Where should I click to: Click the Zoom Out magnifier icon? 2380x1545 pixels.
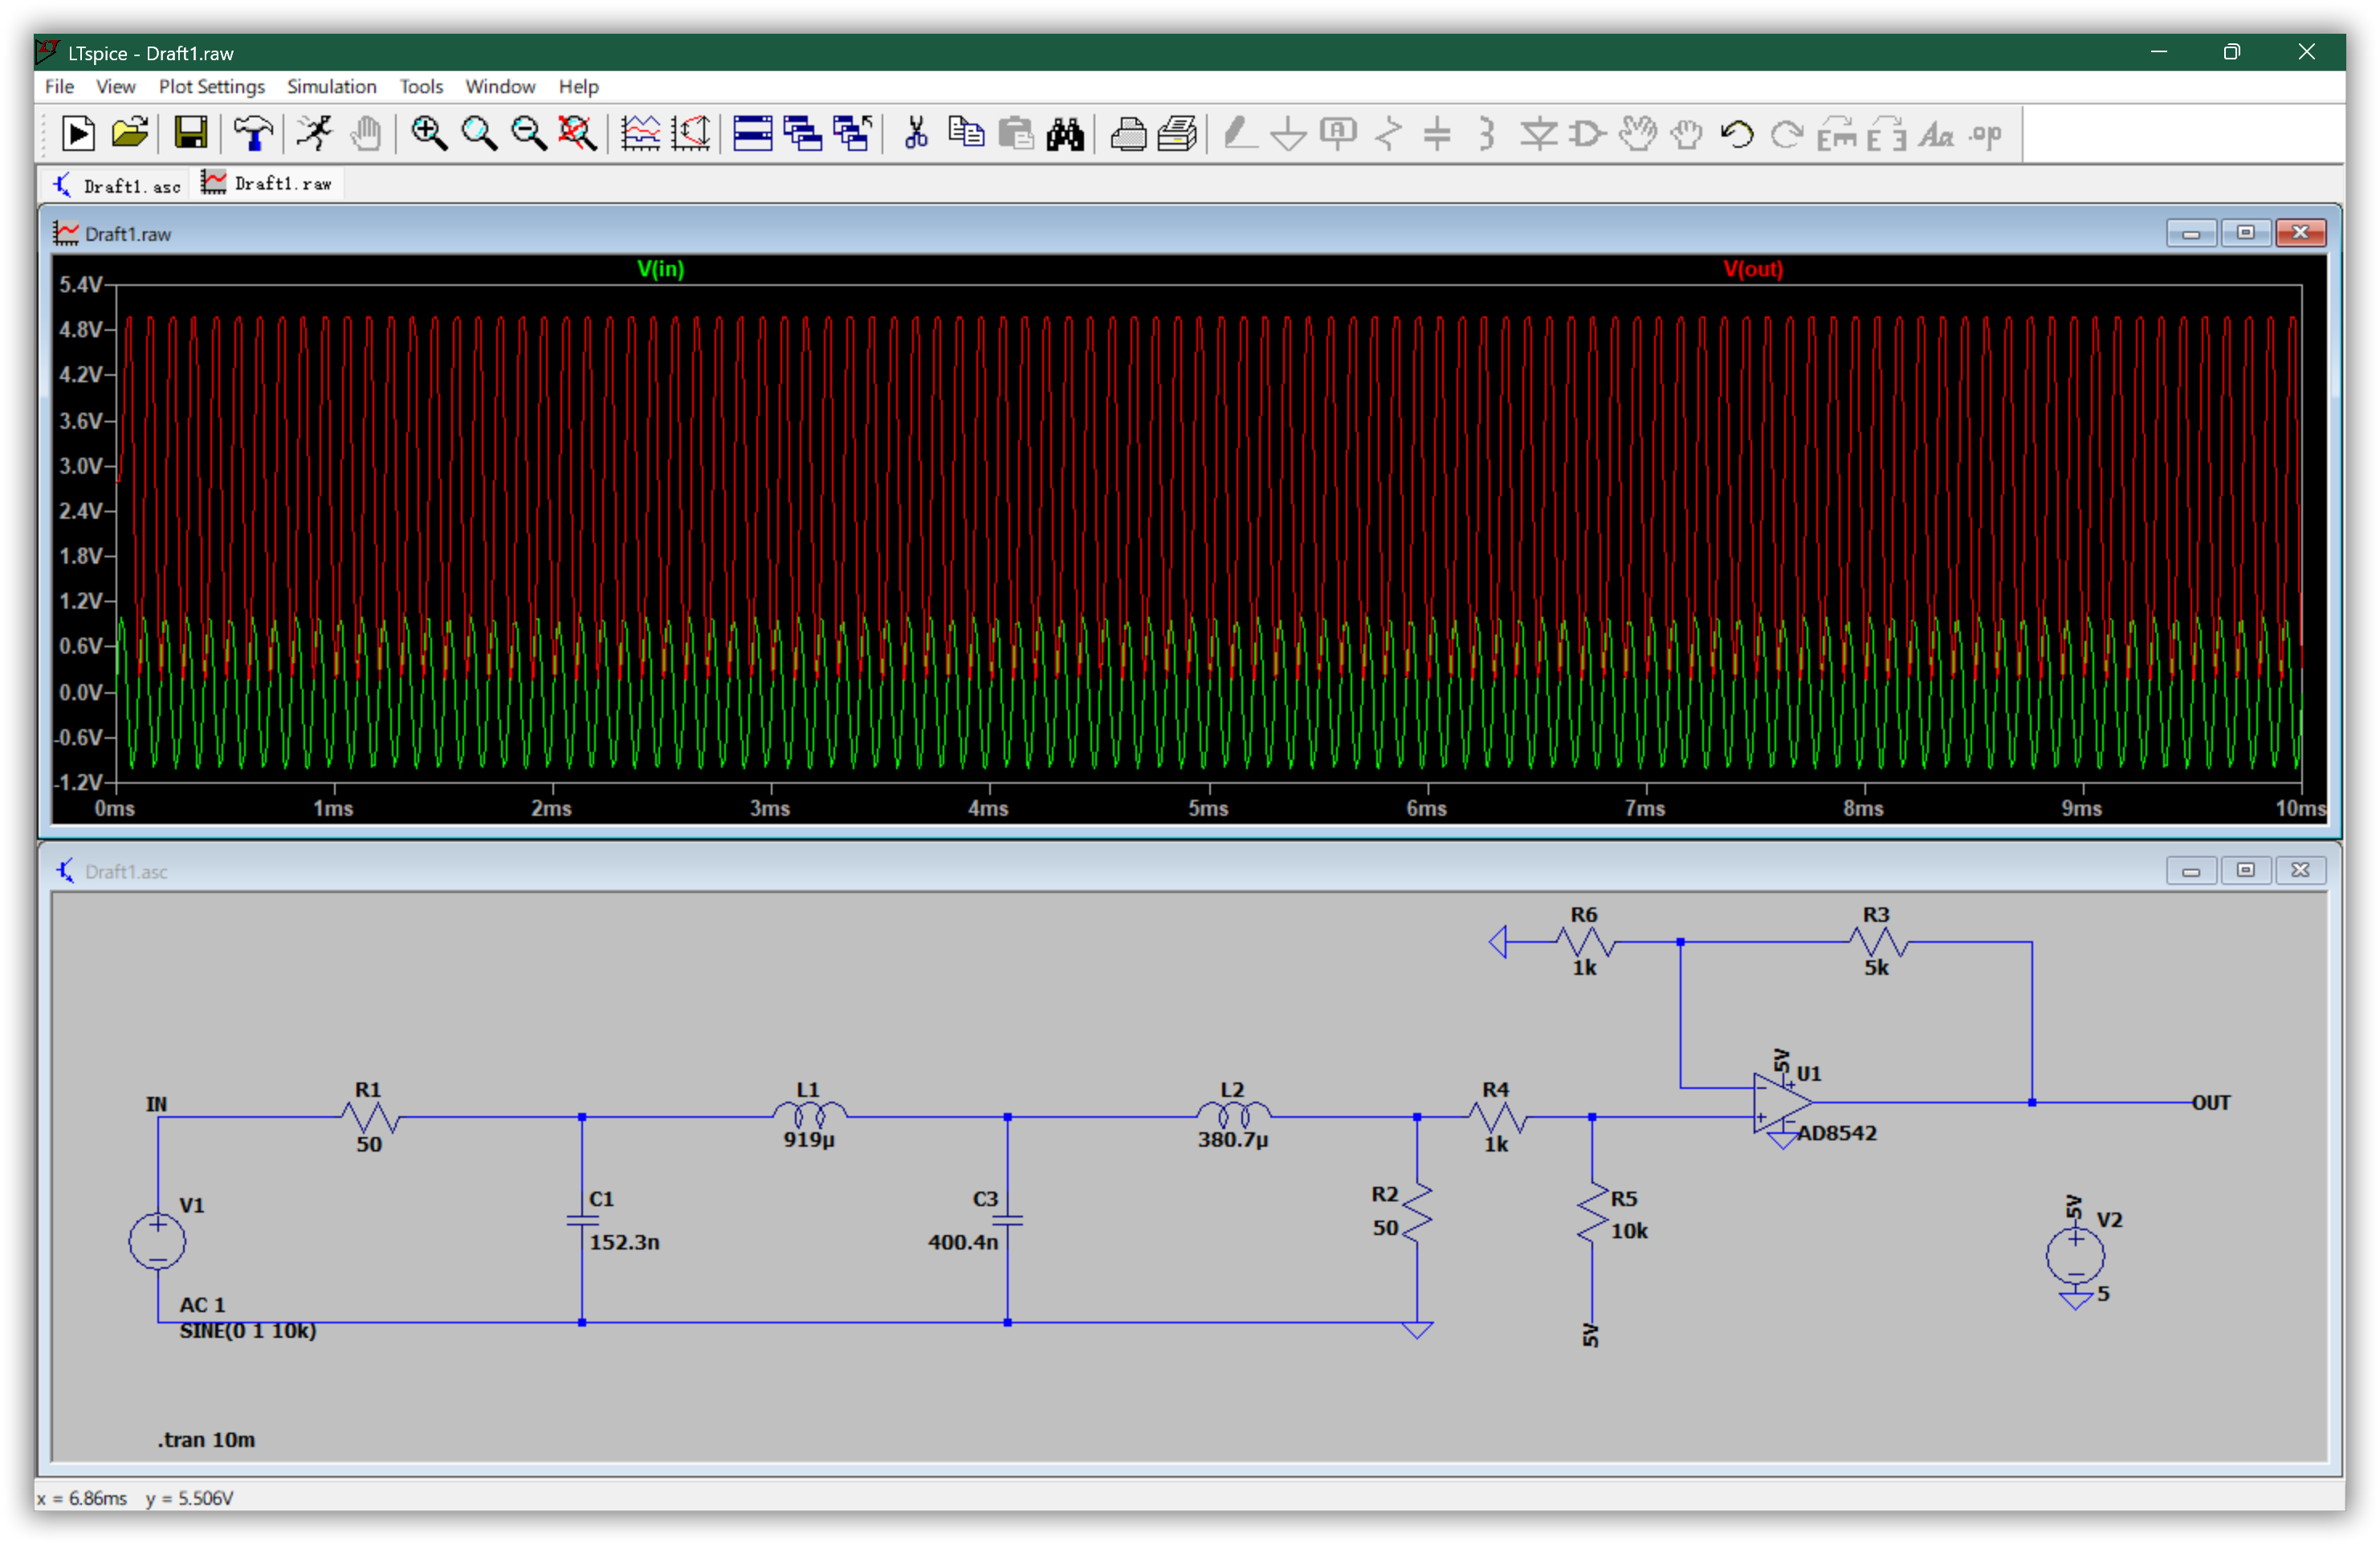[528, 133]
